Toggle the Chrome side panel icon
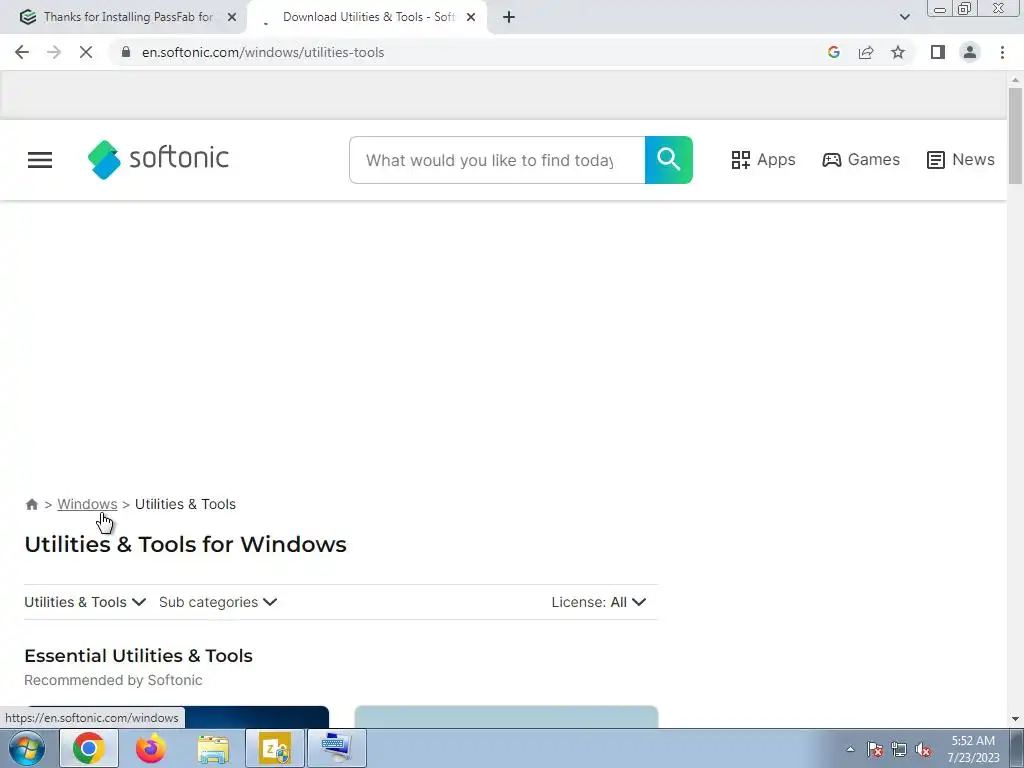1024x768 pixels. coord(938,52)
